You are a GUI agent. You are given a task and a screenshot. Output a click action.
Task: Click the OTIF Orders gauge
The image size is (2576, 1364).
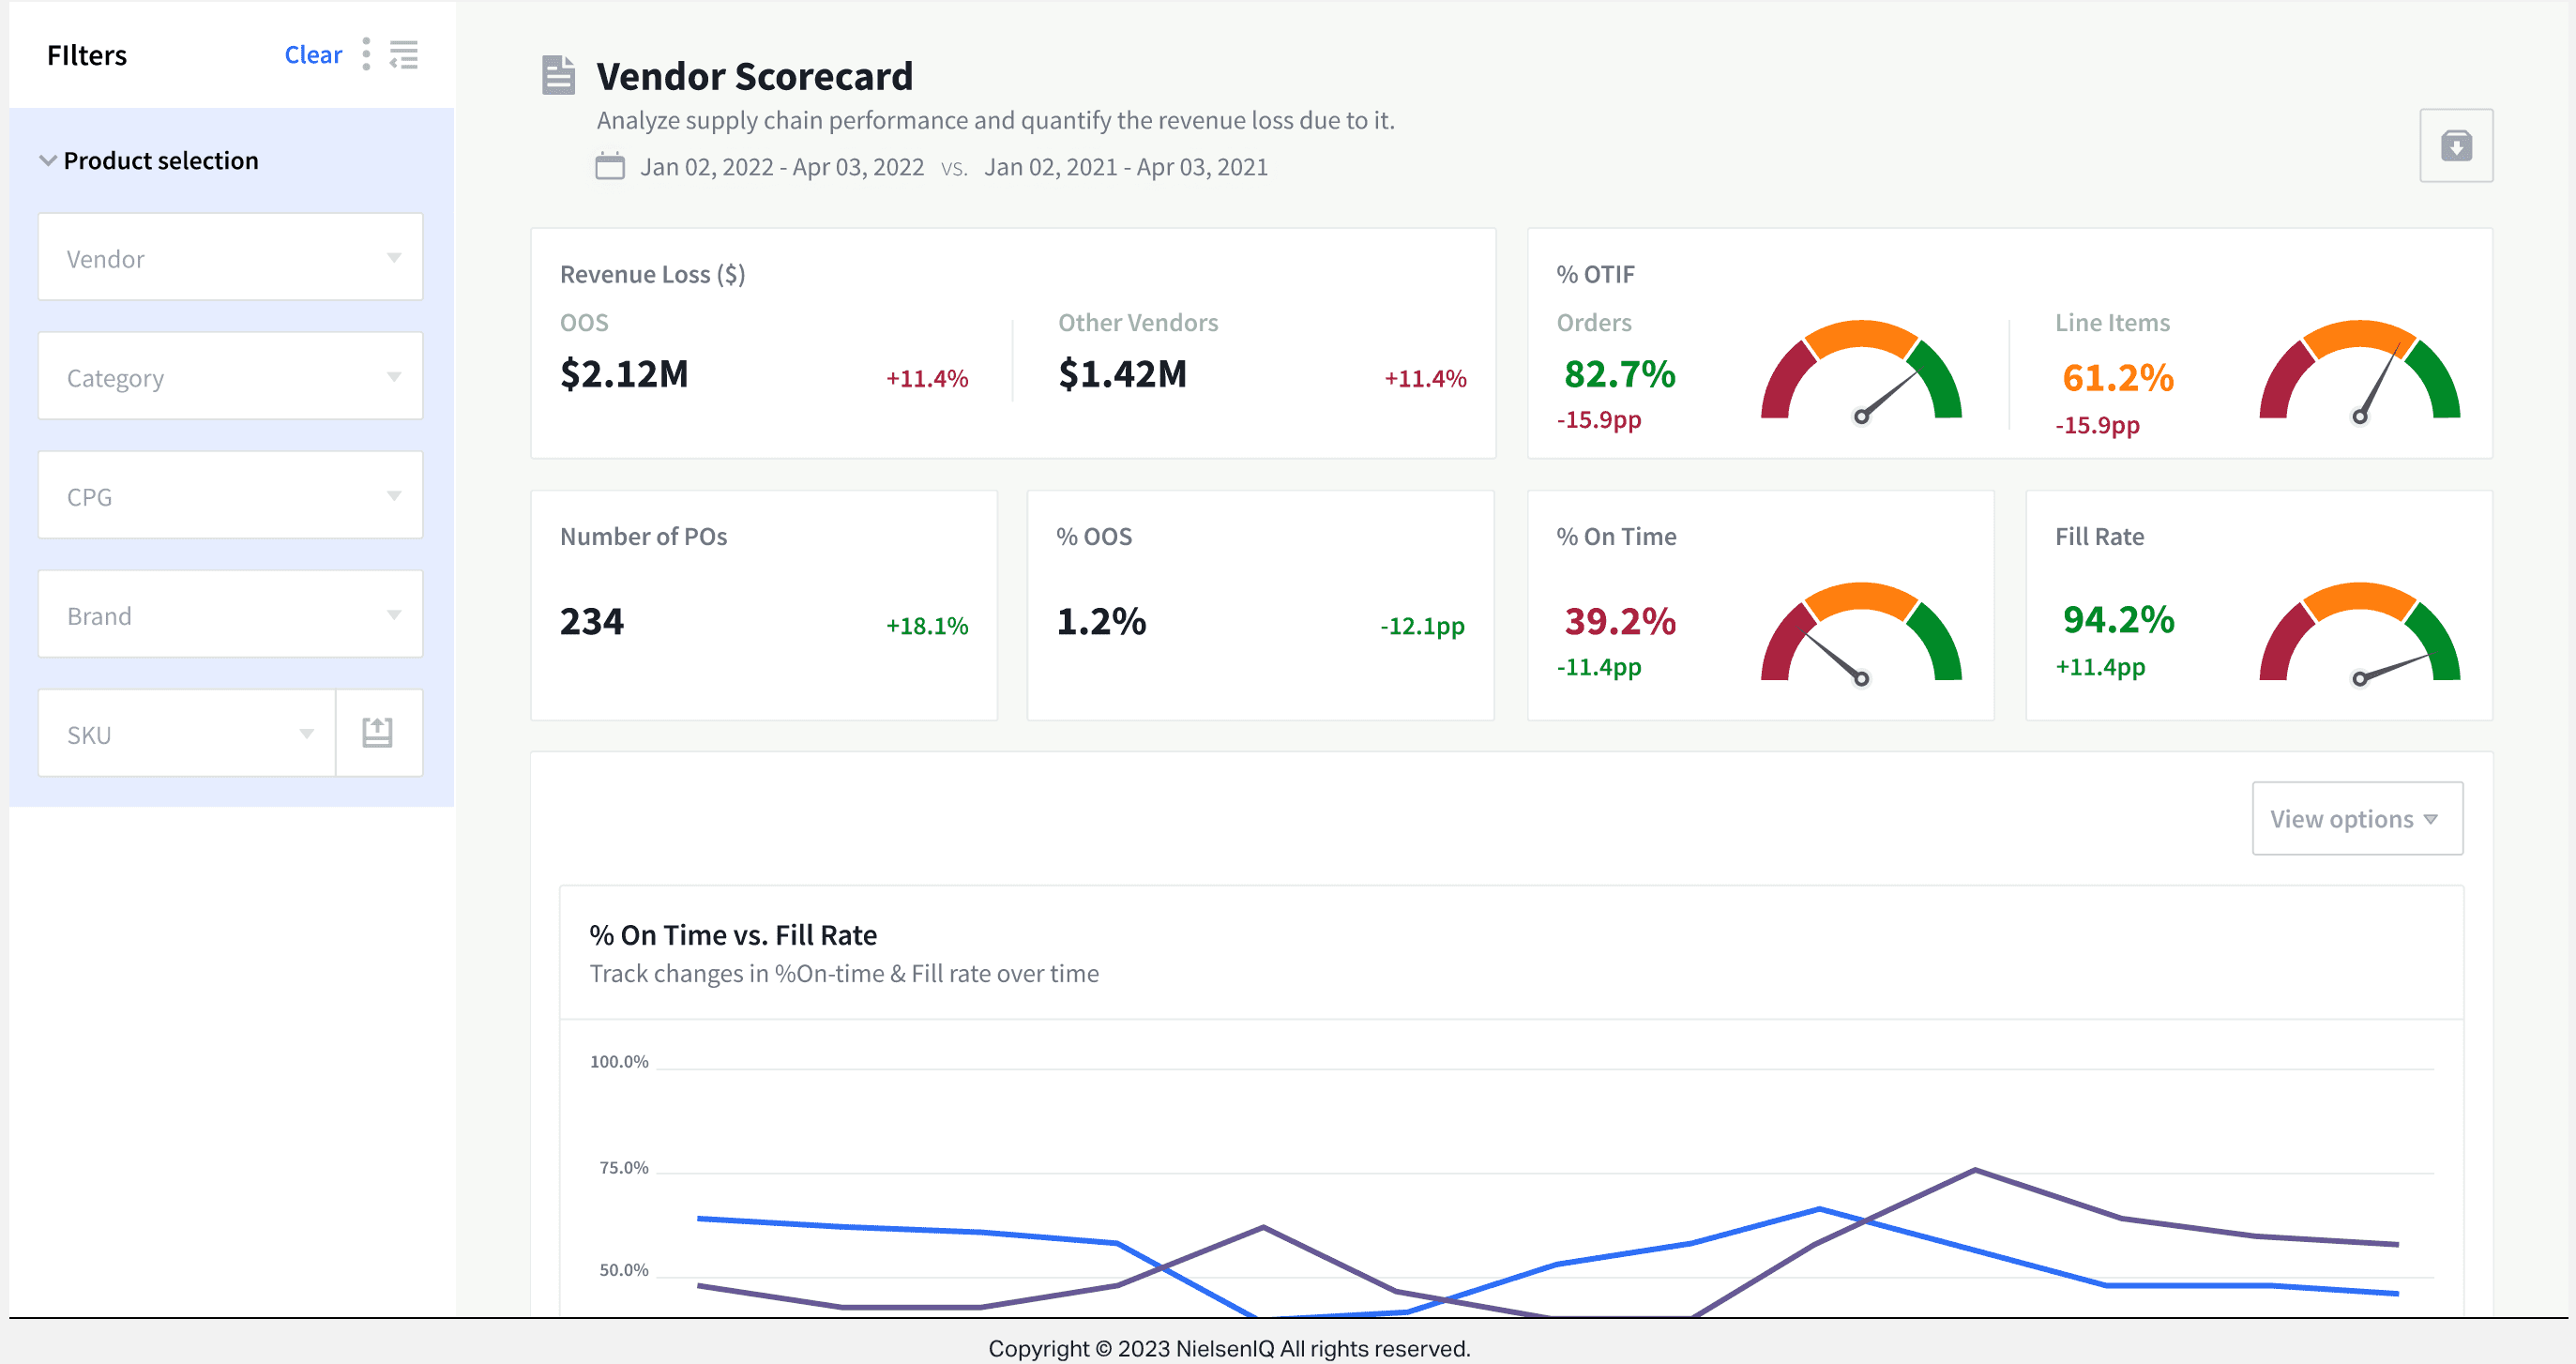coord(1860,371)
